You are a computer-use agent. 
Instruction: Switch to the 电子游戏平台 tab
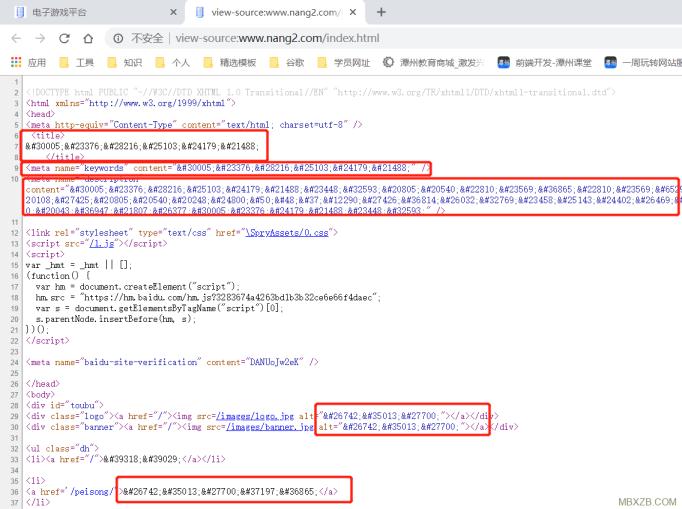coord(94,12)
